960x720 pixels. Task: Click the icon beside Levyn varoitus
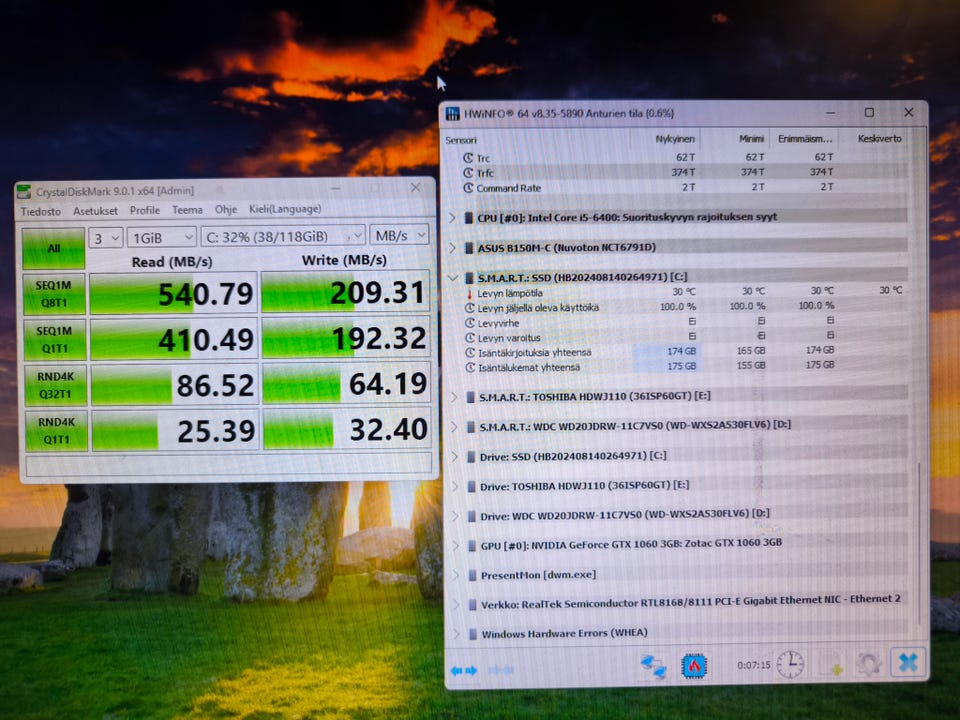pyautogui.click(x=470, y=337)
